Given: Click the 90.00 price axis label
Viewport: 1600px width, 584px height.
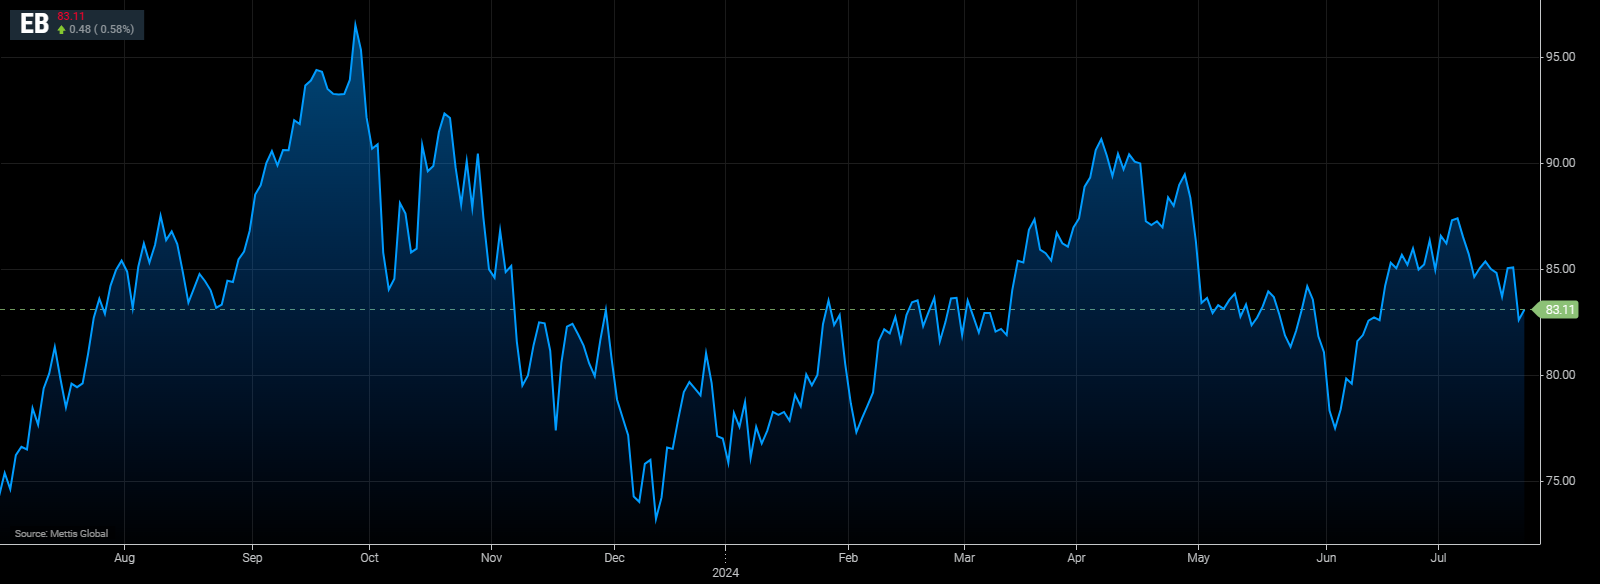Looking at the screenshot, I should click(1560, 163).
